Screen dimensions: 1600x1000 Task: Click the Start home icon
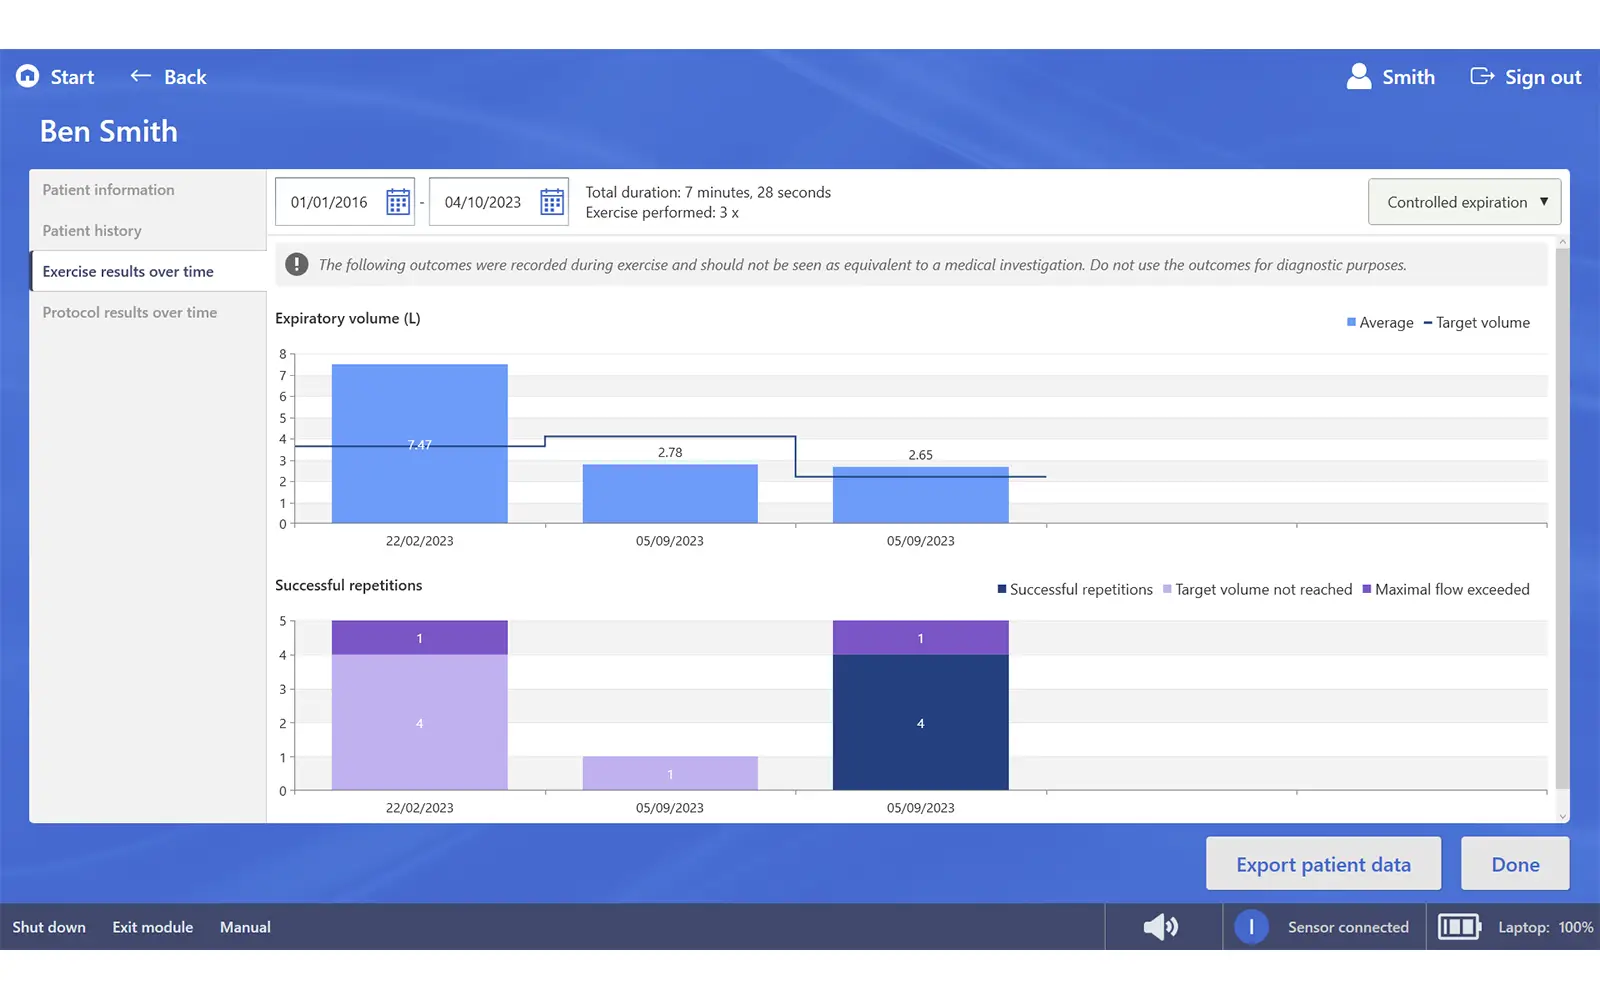click(28, 76)
